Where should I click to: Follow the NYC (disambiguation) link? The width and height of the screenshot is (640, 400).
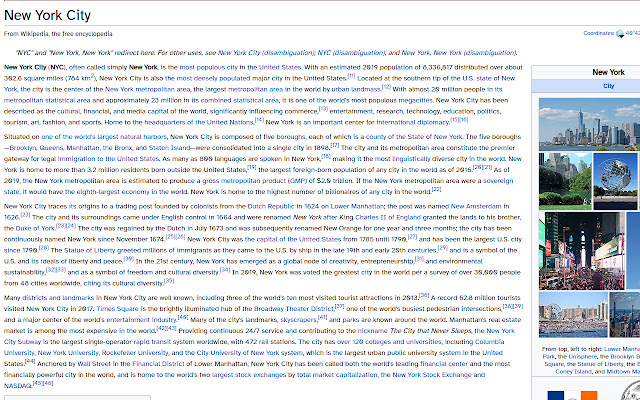click(351, 53)
